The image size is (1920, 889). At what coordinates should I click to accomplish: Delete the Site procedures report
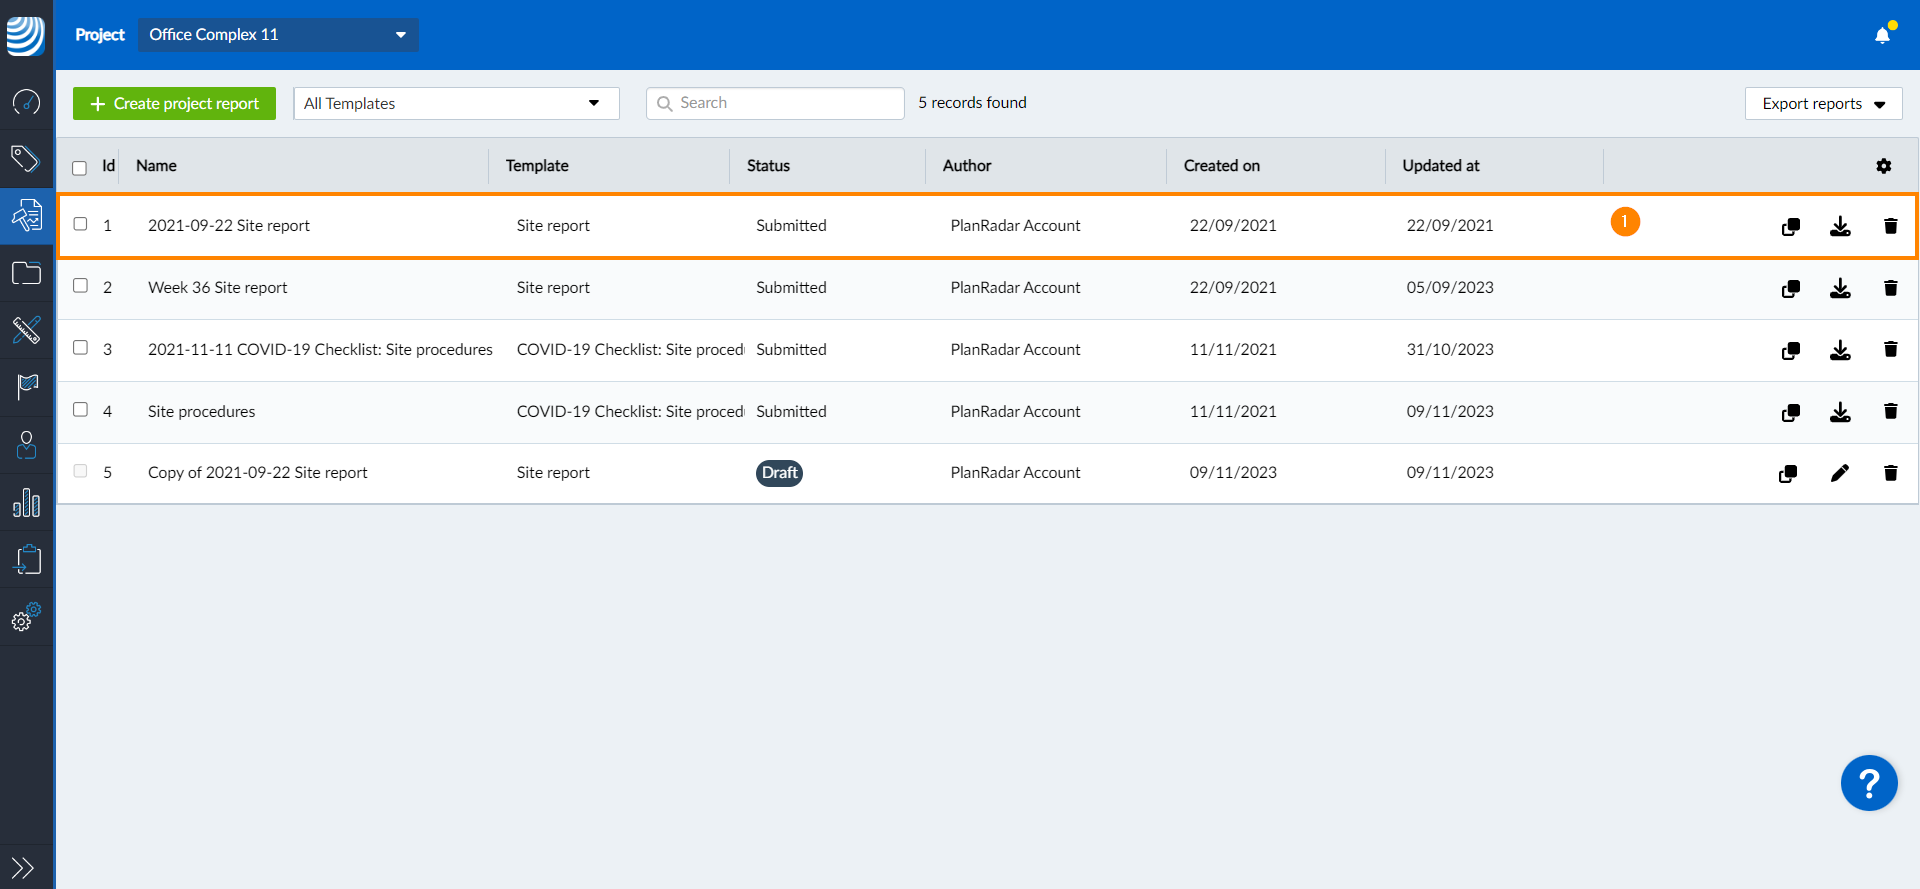[x=1890, y=411]
